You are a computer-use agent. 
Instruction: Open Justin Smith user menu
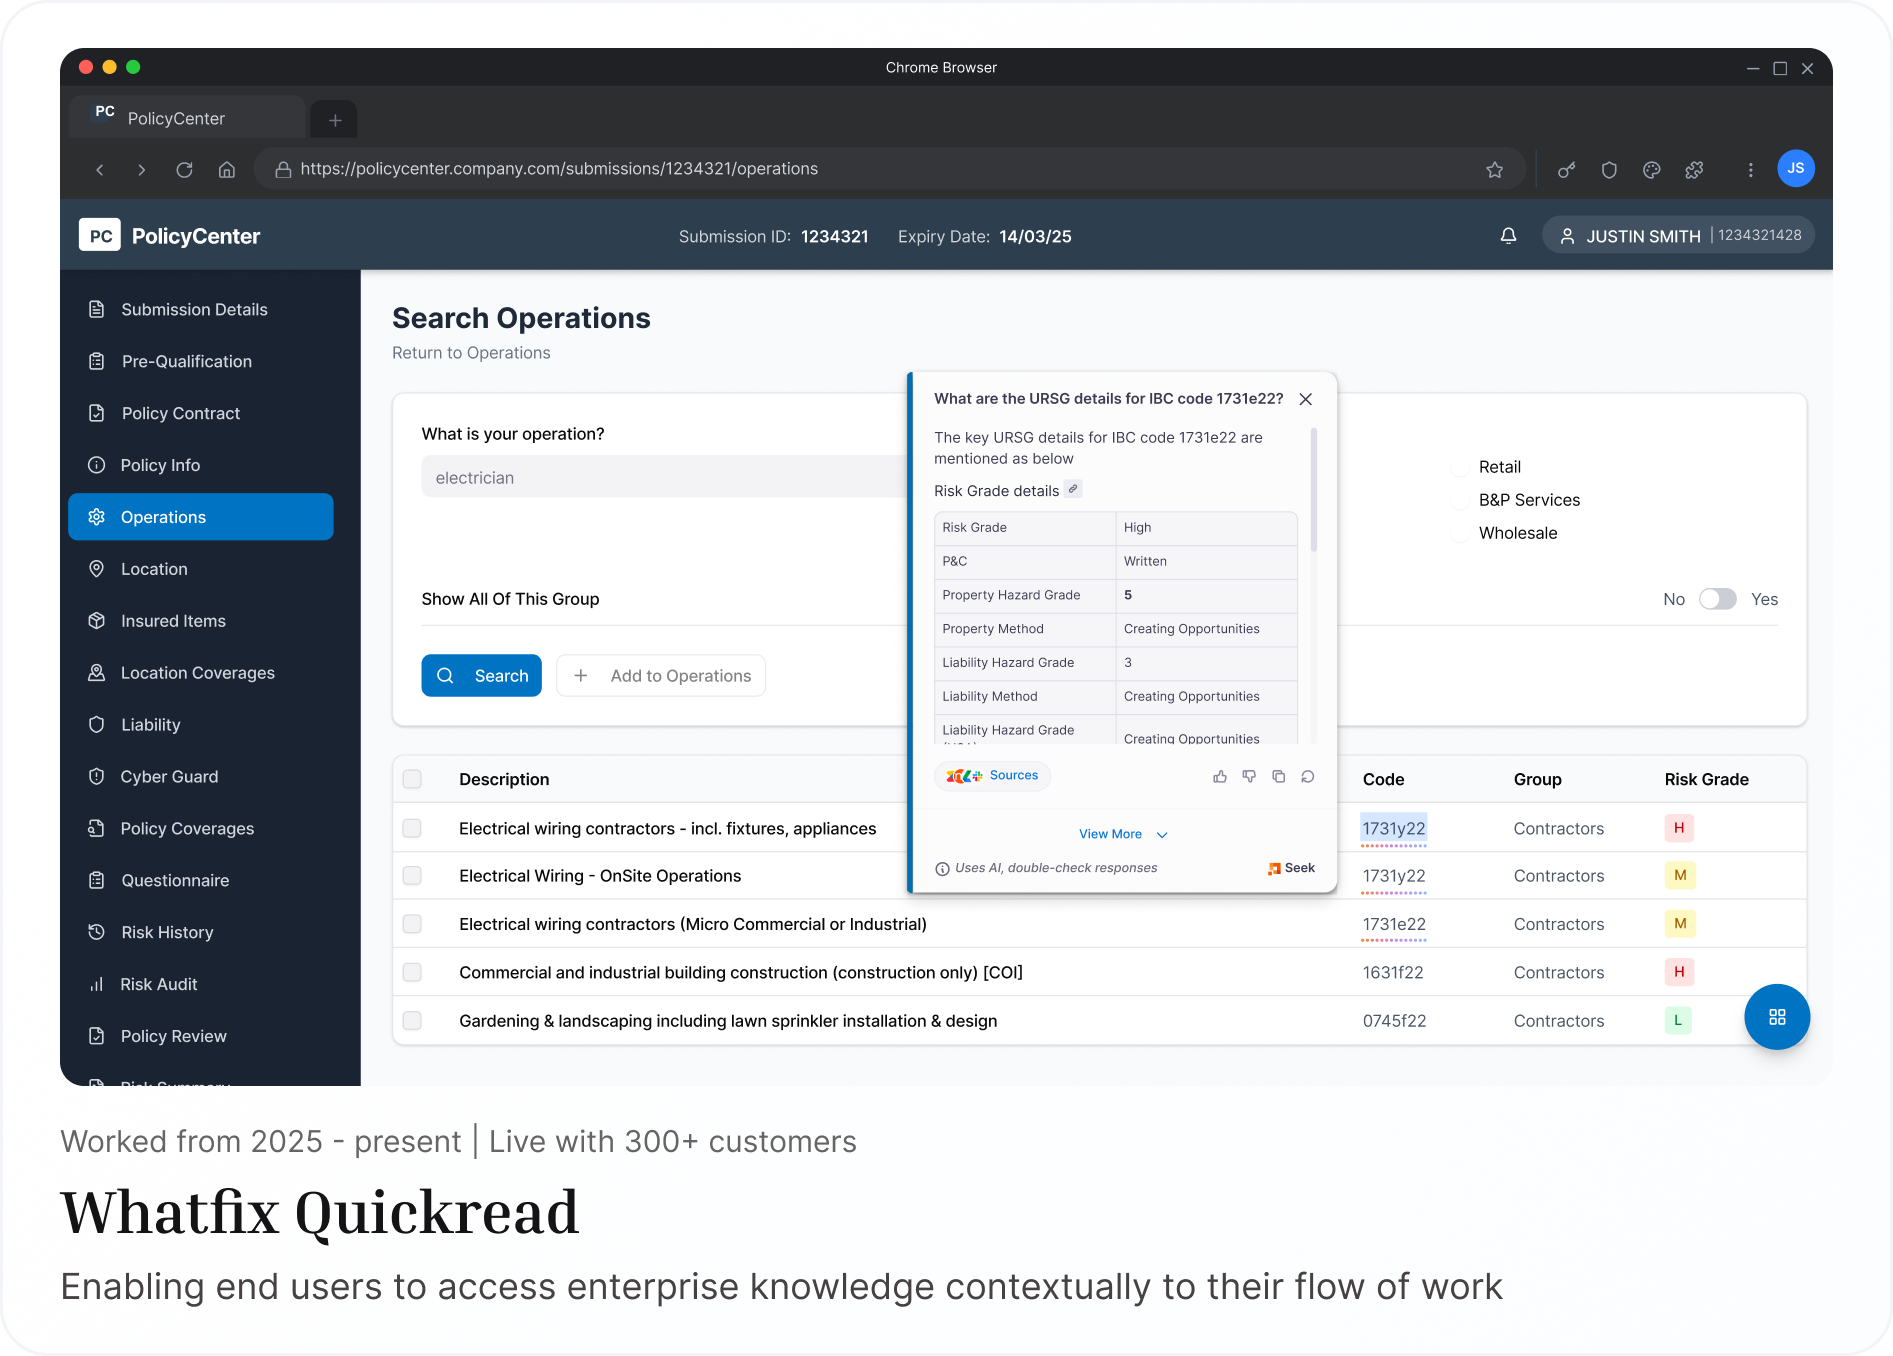coord(1678,236)
